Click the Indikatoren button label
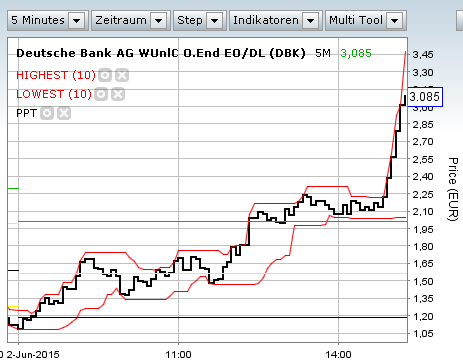Viewport: 463px width, 362px height. pyautogui.click(x=266, y=20)
